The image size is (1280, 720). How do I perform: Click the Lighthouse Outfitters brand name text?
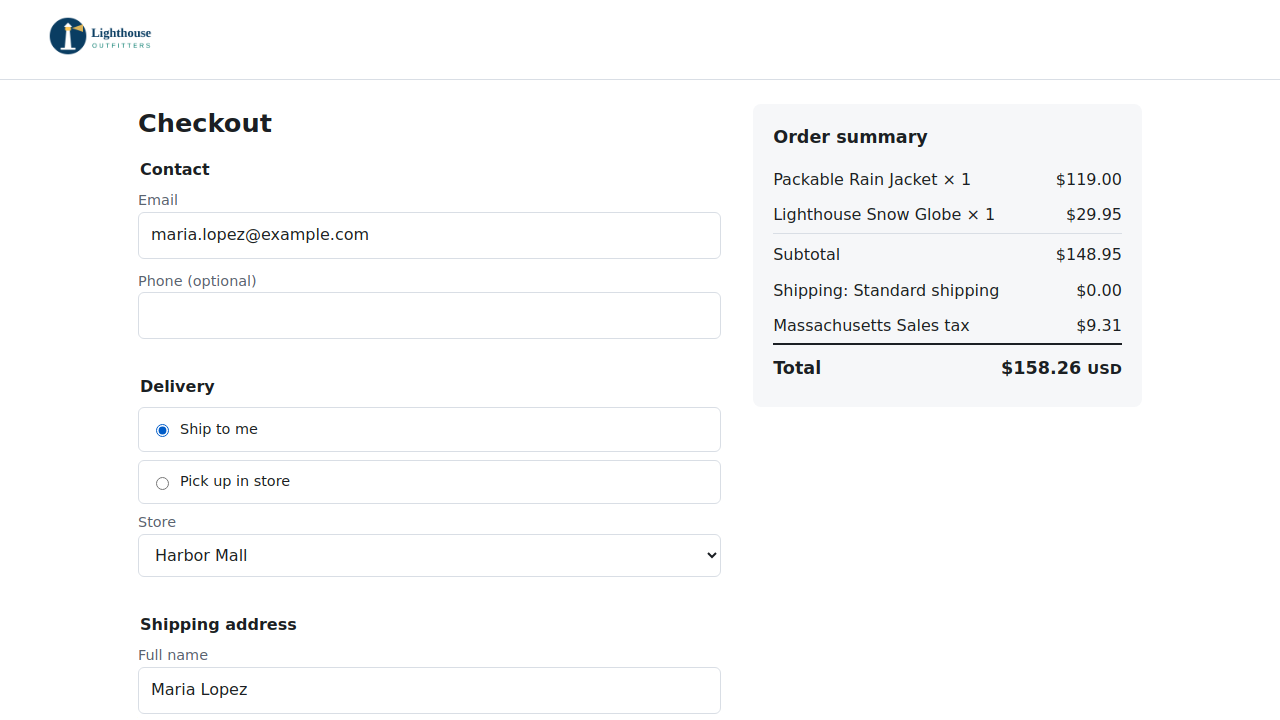click(x=121, y=38)
